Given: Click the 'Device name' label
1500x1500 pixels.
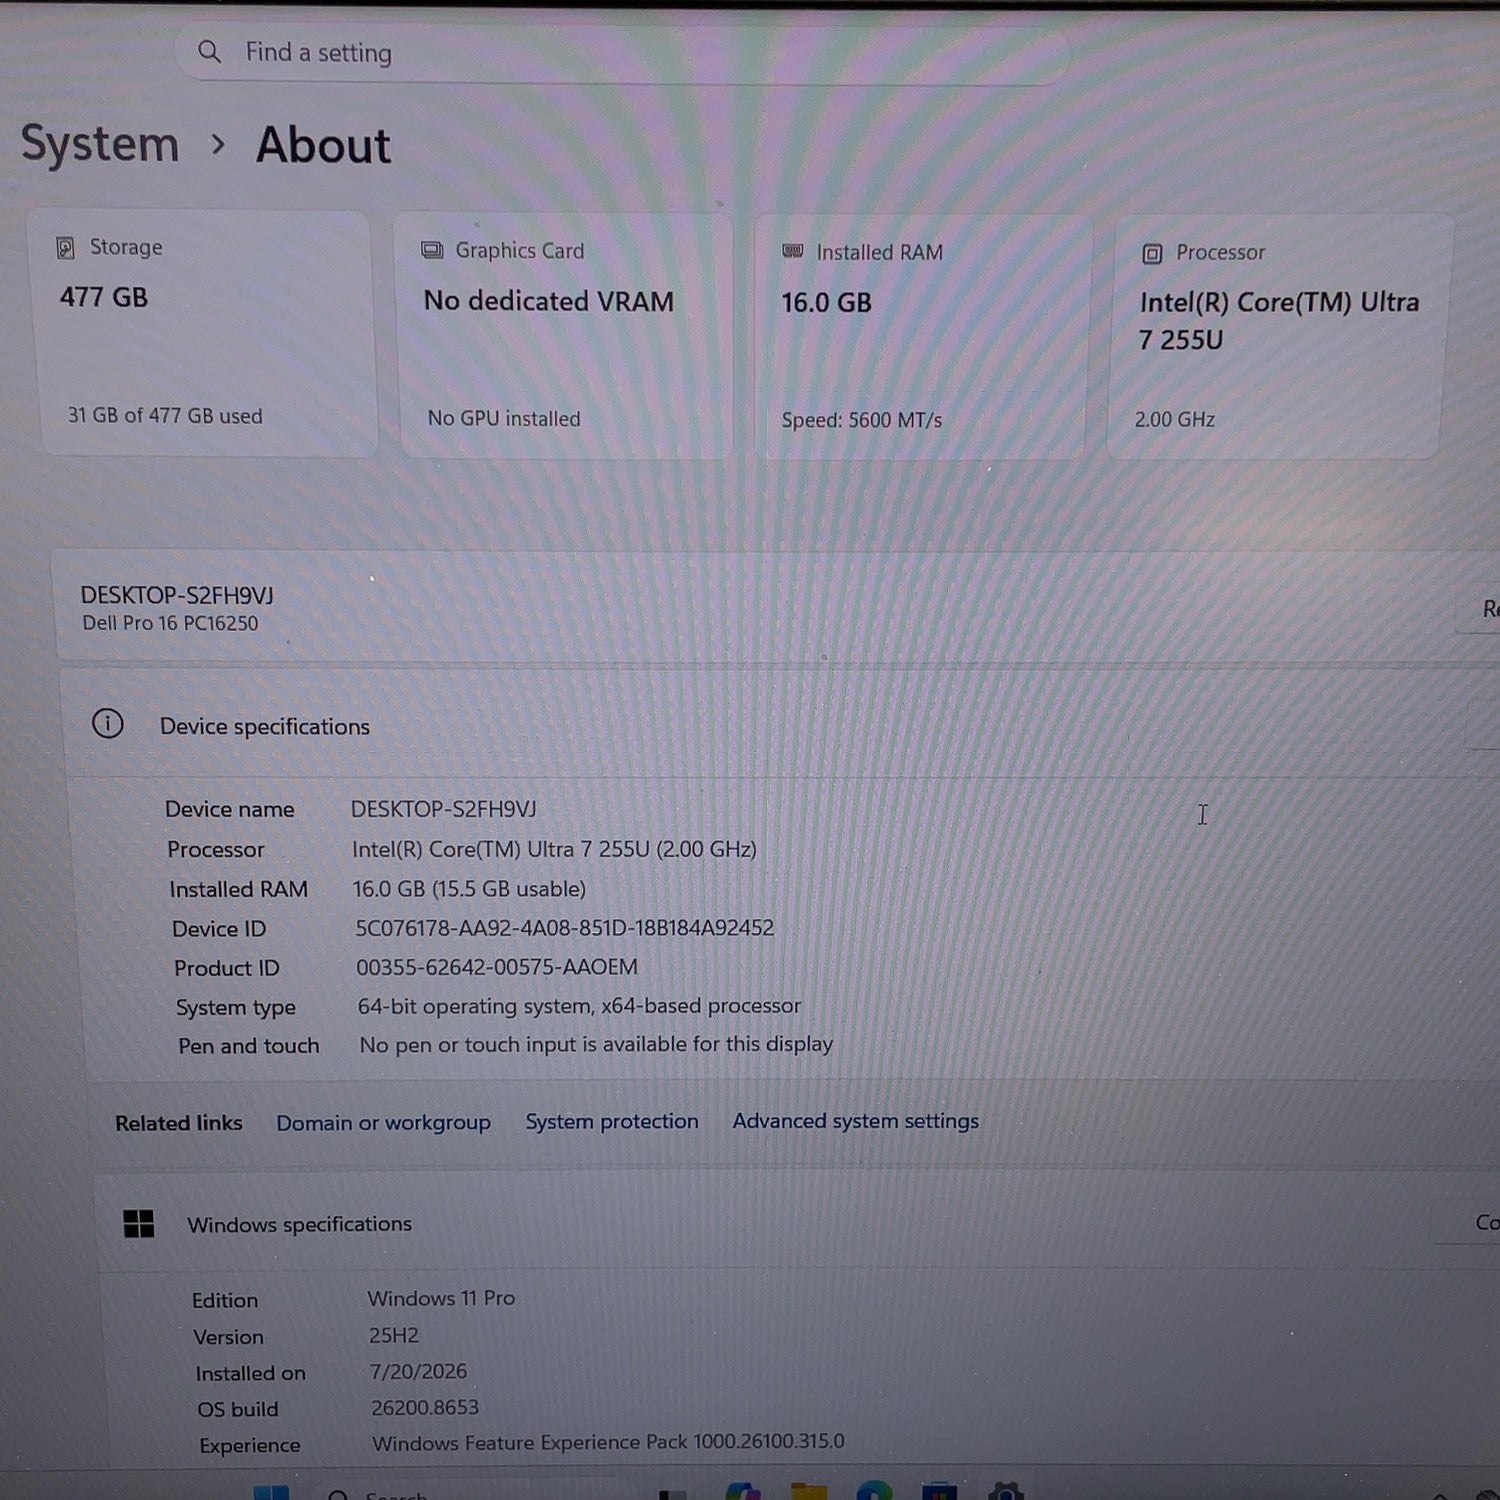Looking at the screenshot, I should coord(230,809).
